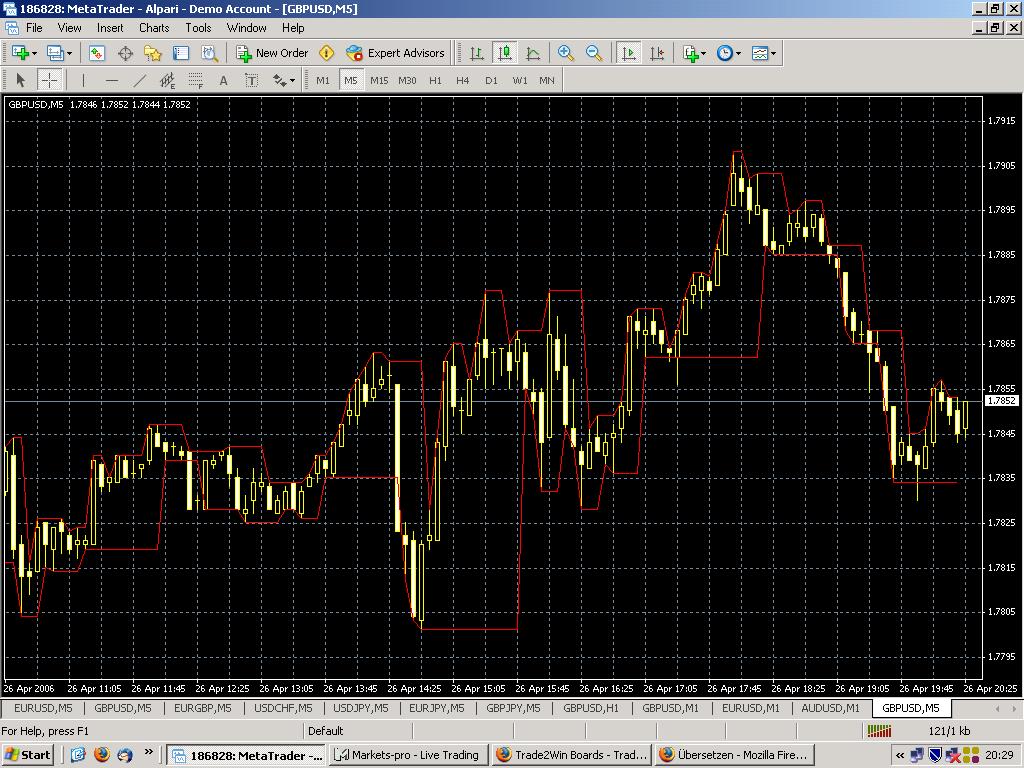Viewport: 1024px width, 768px height.
Task: Select the vertical line drawing tool
Action: 83,80
